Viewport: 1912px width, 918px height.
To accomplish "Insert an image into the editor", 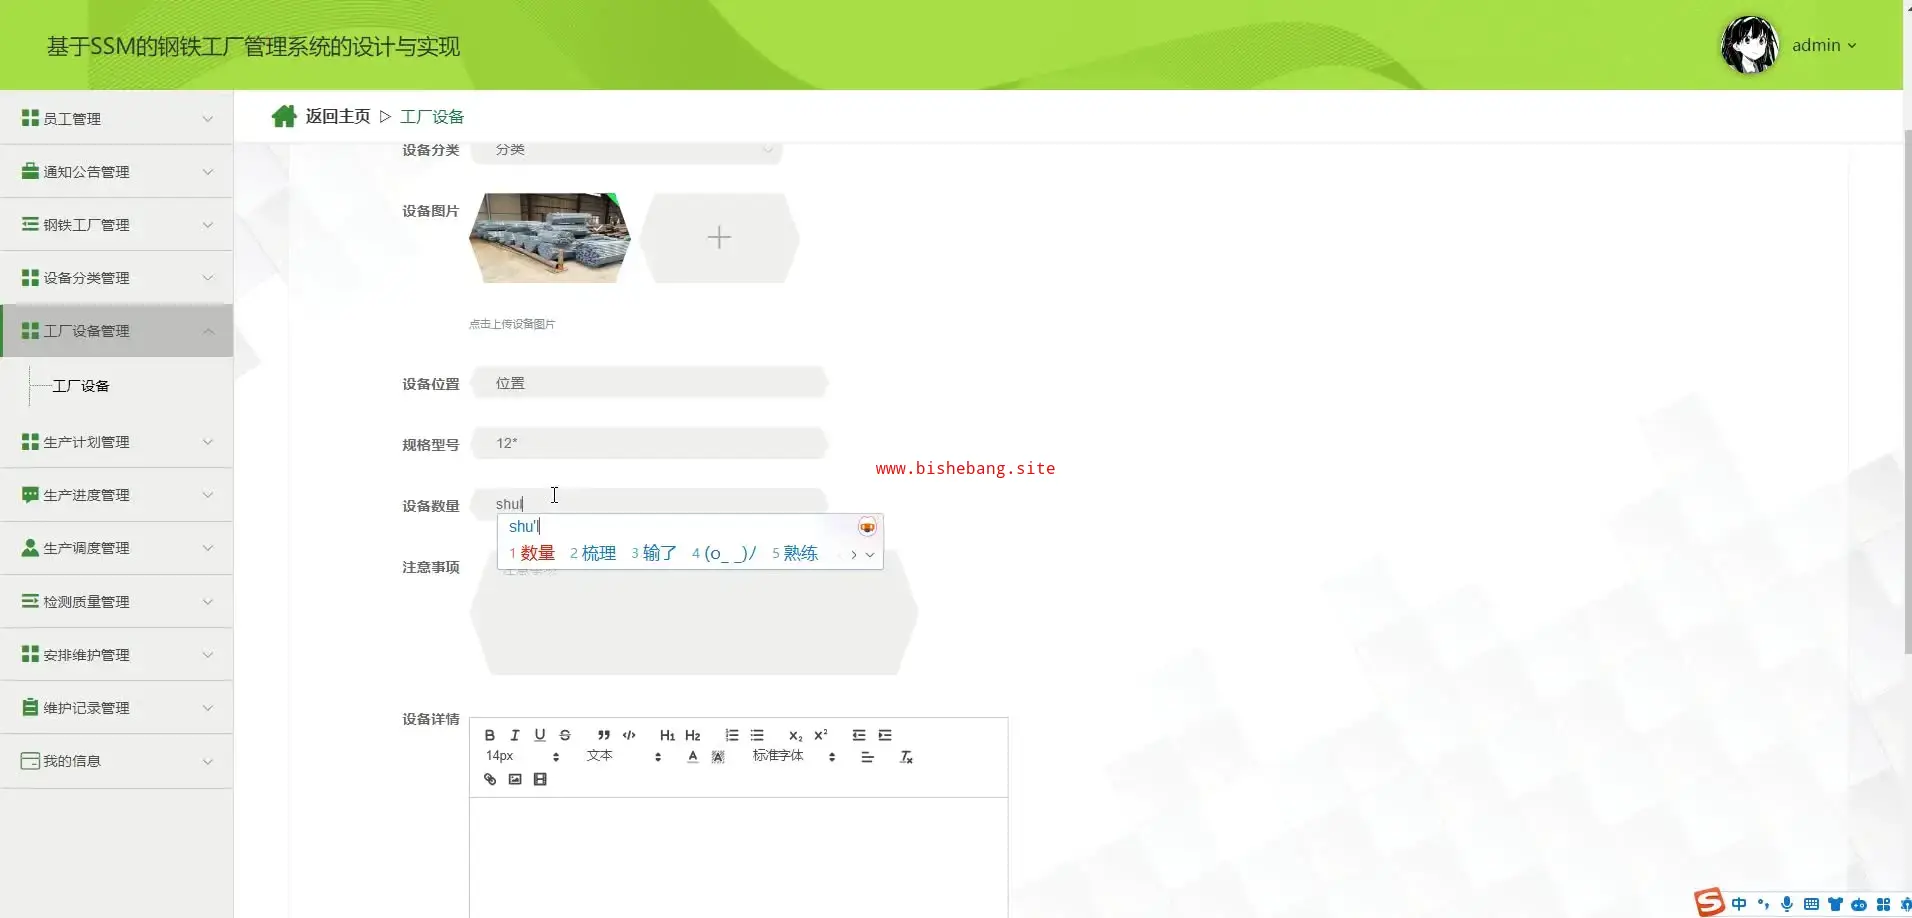I will coord(515,779).
